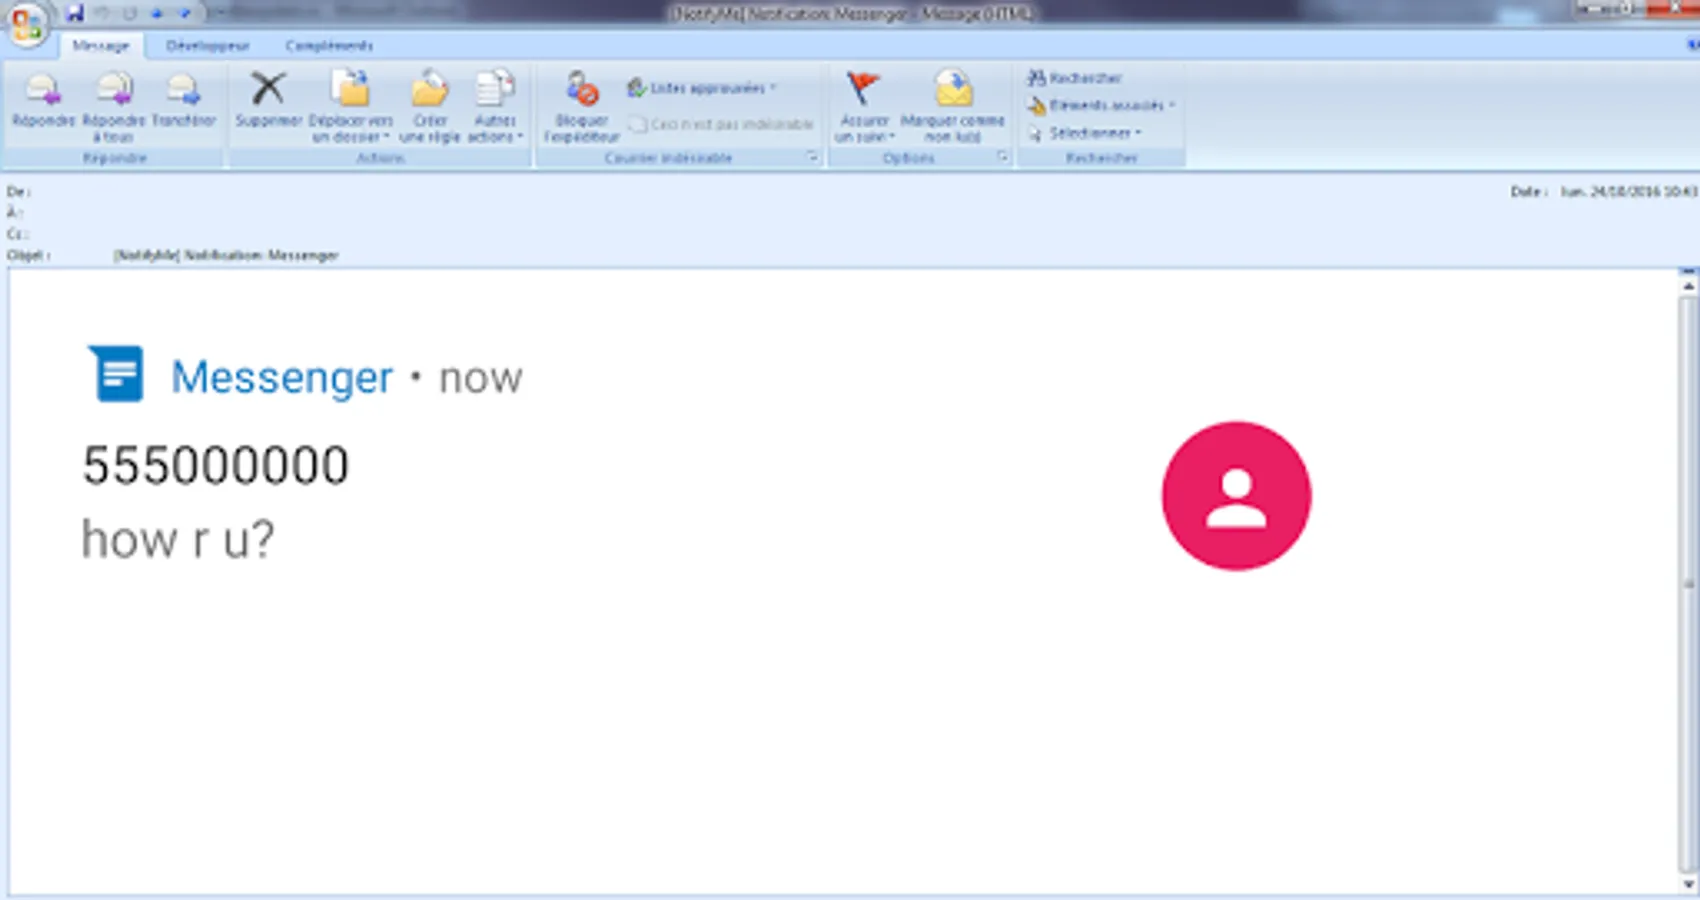
Task: Delete the message with Supprimer
Action: click(x=268, y=100)
